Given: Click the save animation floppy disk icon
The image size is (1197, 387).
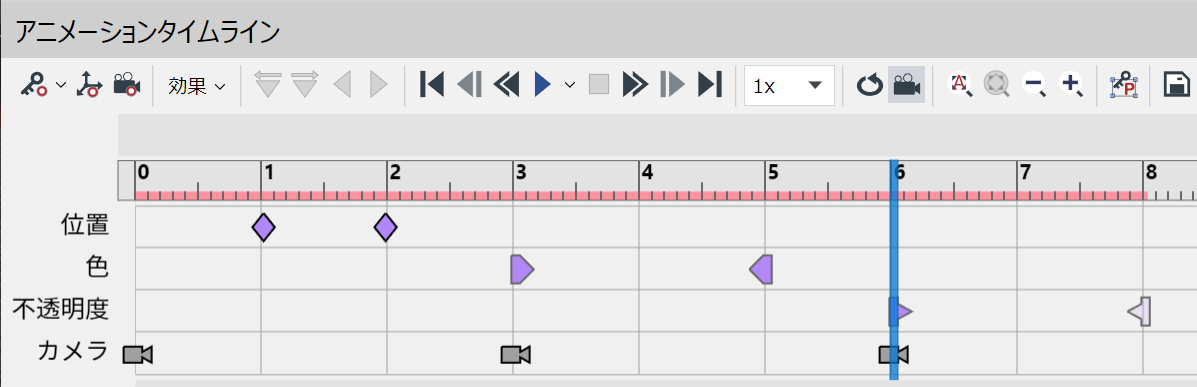Looking at the screenshot, I should (1177, 85).
